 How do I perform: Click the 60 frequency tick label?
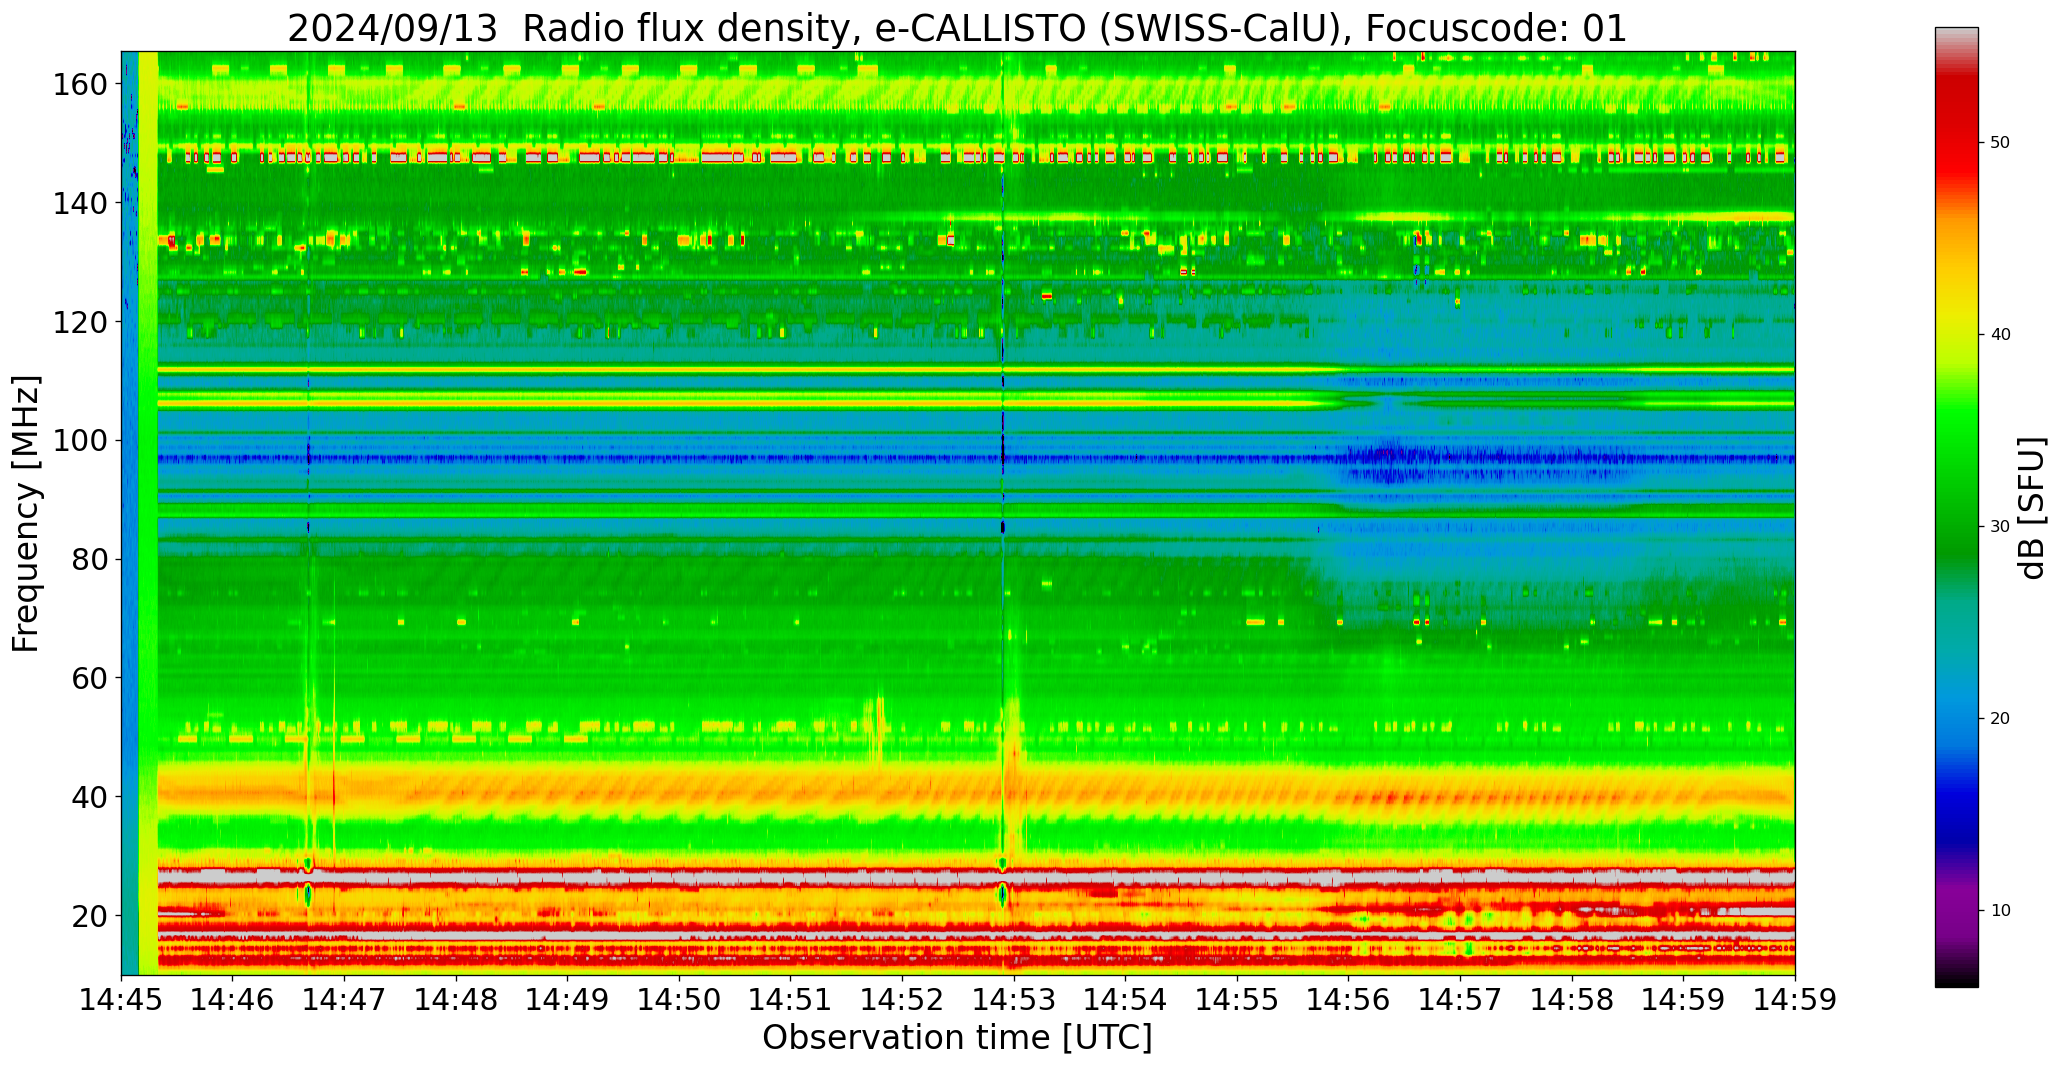pyautogui.click(x=89, y=678)
